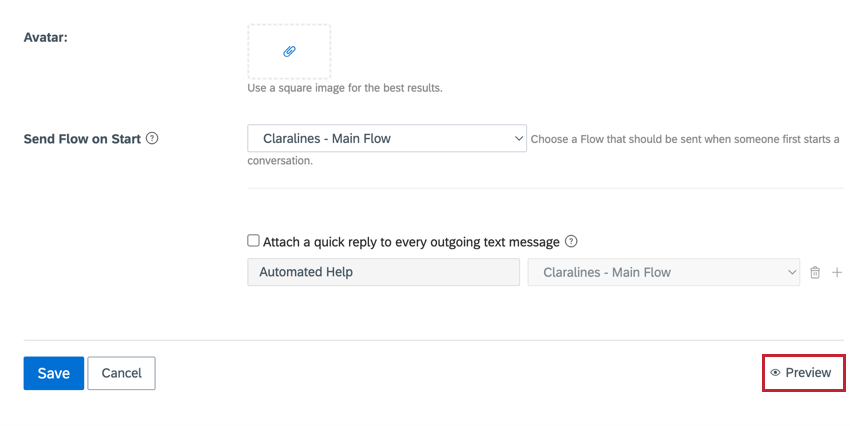The width and height of the screenshot is (850, 426).
Task: Save the settings with the Save button
Action: pos(54,373)
